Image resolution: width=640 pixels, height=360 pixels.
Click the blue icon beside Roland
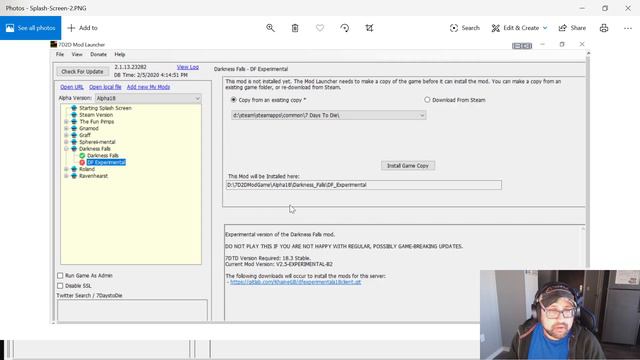[74, 169]
